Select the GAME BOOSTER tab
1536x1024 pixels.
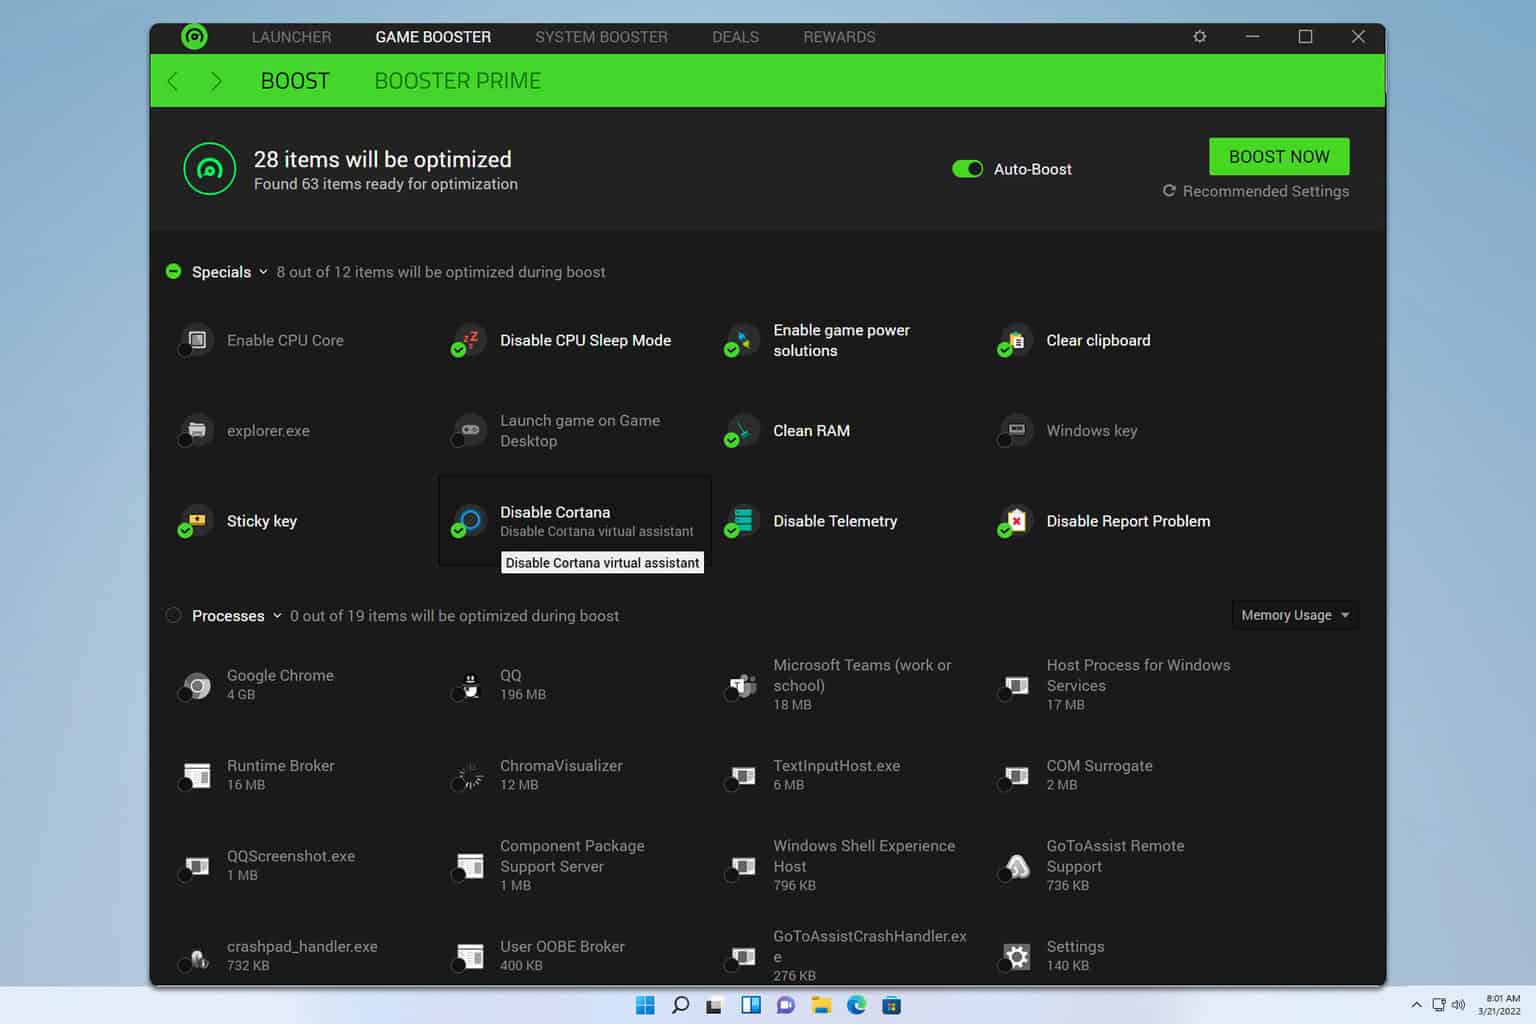[433, 37]
